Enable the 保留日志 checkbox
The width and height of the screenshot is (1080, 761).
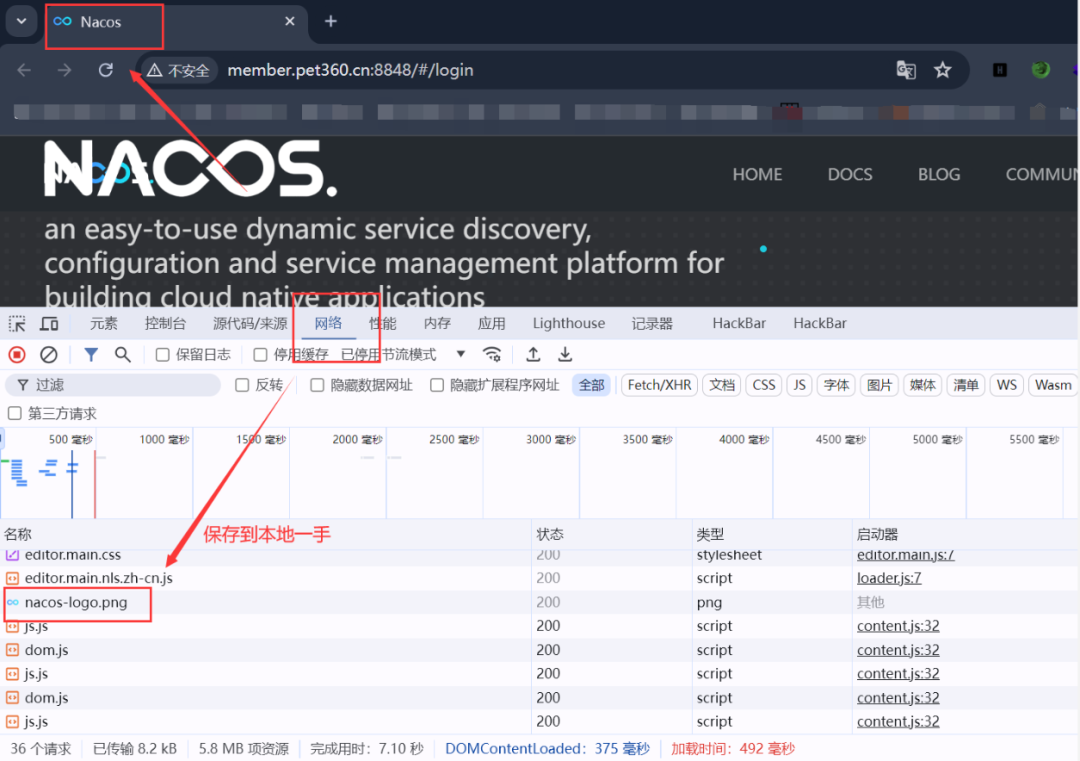point(163,355)
